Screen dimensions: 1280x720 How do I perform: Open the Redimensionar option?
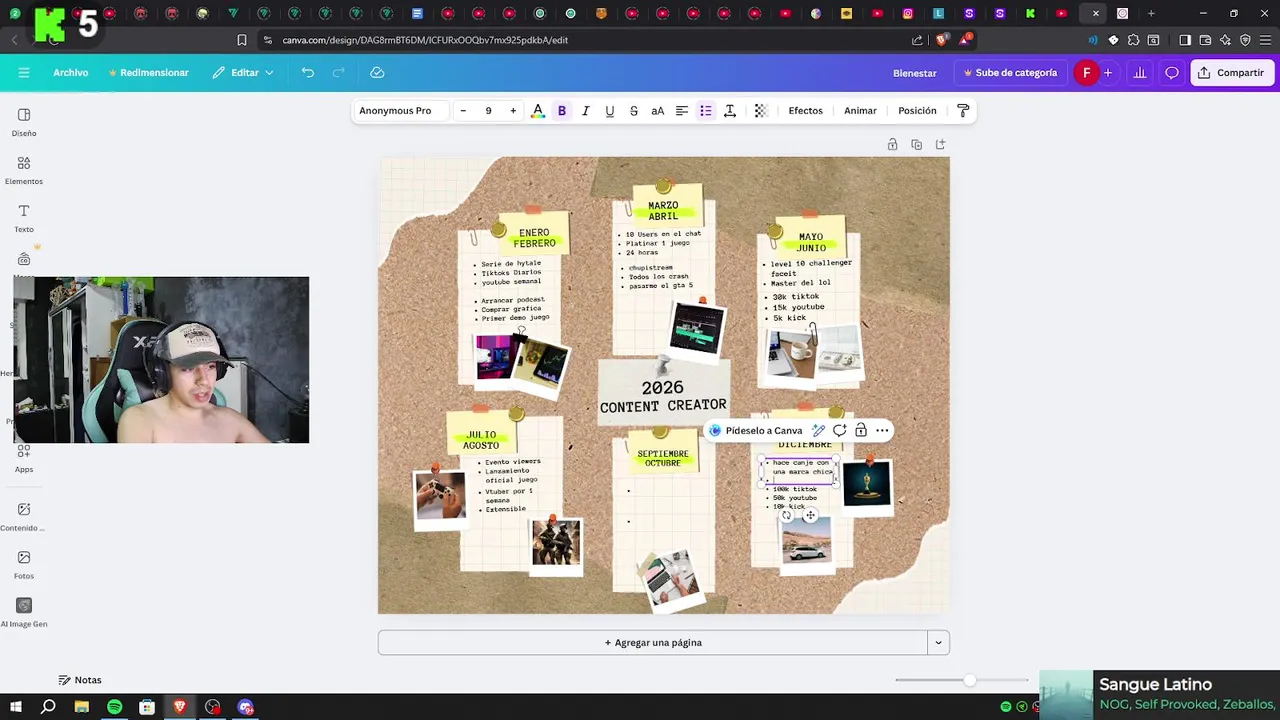coord(148,73)
